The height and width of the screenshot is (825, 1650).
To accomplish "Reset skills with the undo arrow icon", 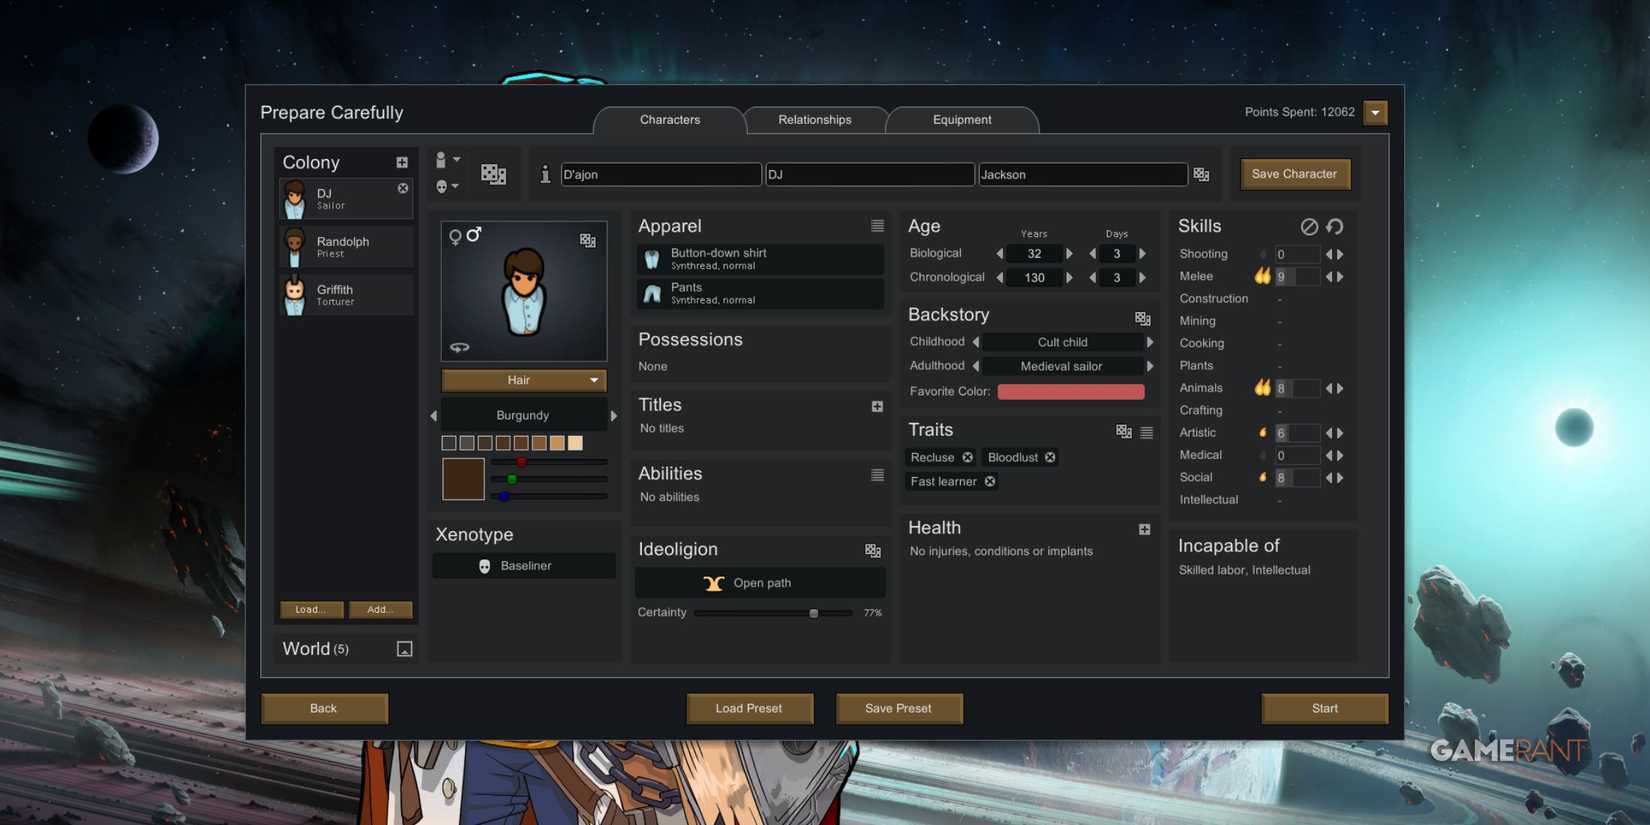I will point(1335,227).
